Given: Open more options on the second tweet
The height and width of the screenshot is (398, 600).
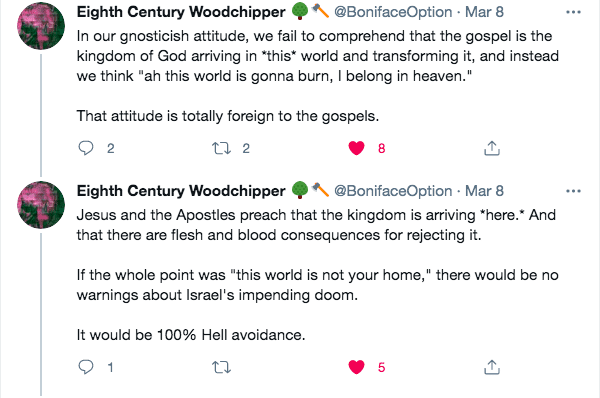Looking at the screenshot, I should coord(573,191).
